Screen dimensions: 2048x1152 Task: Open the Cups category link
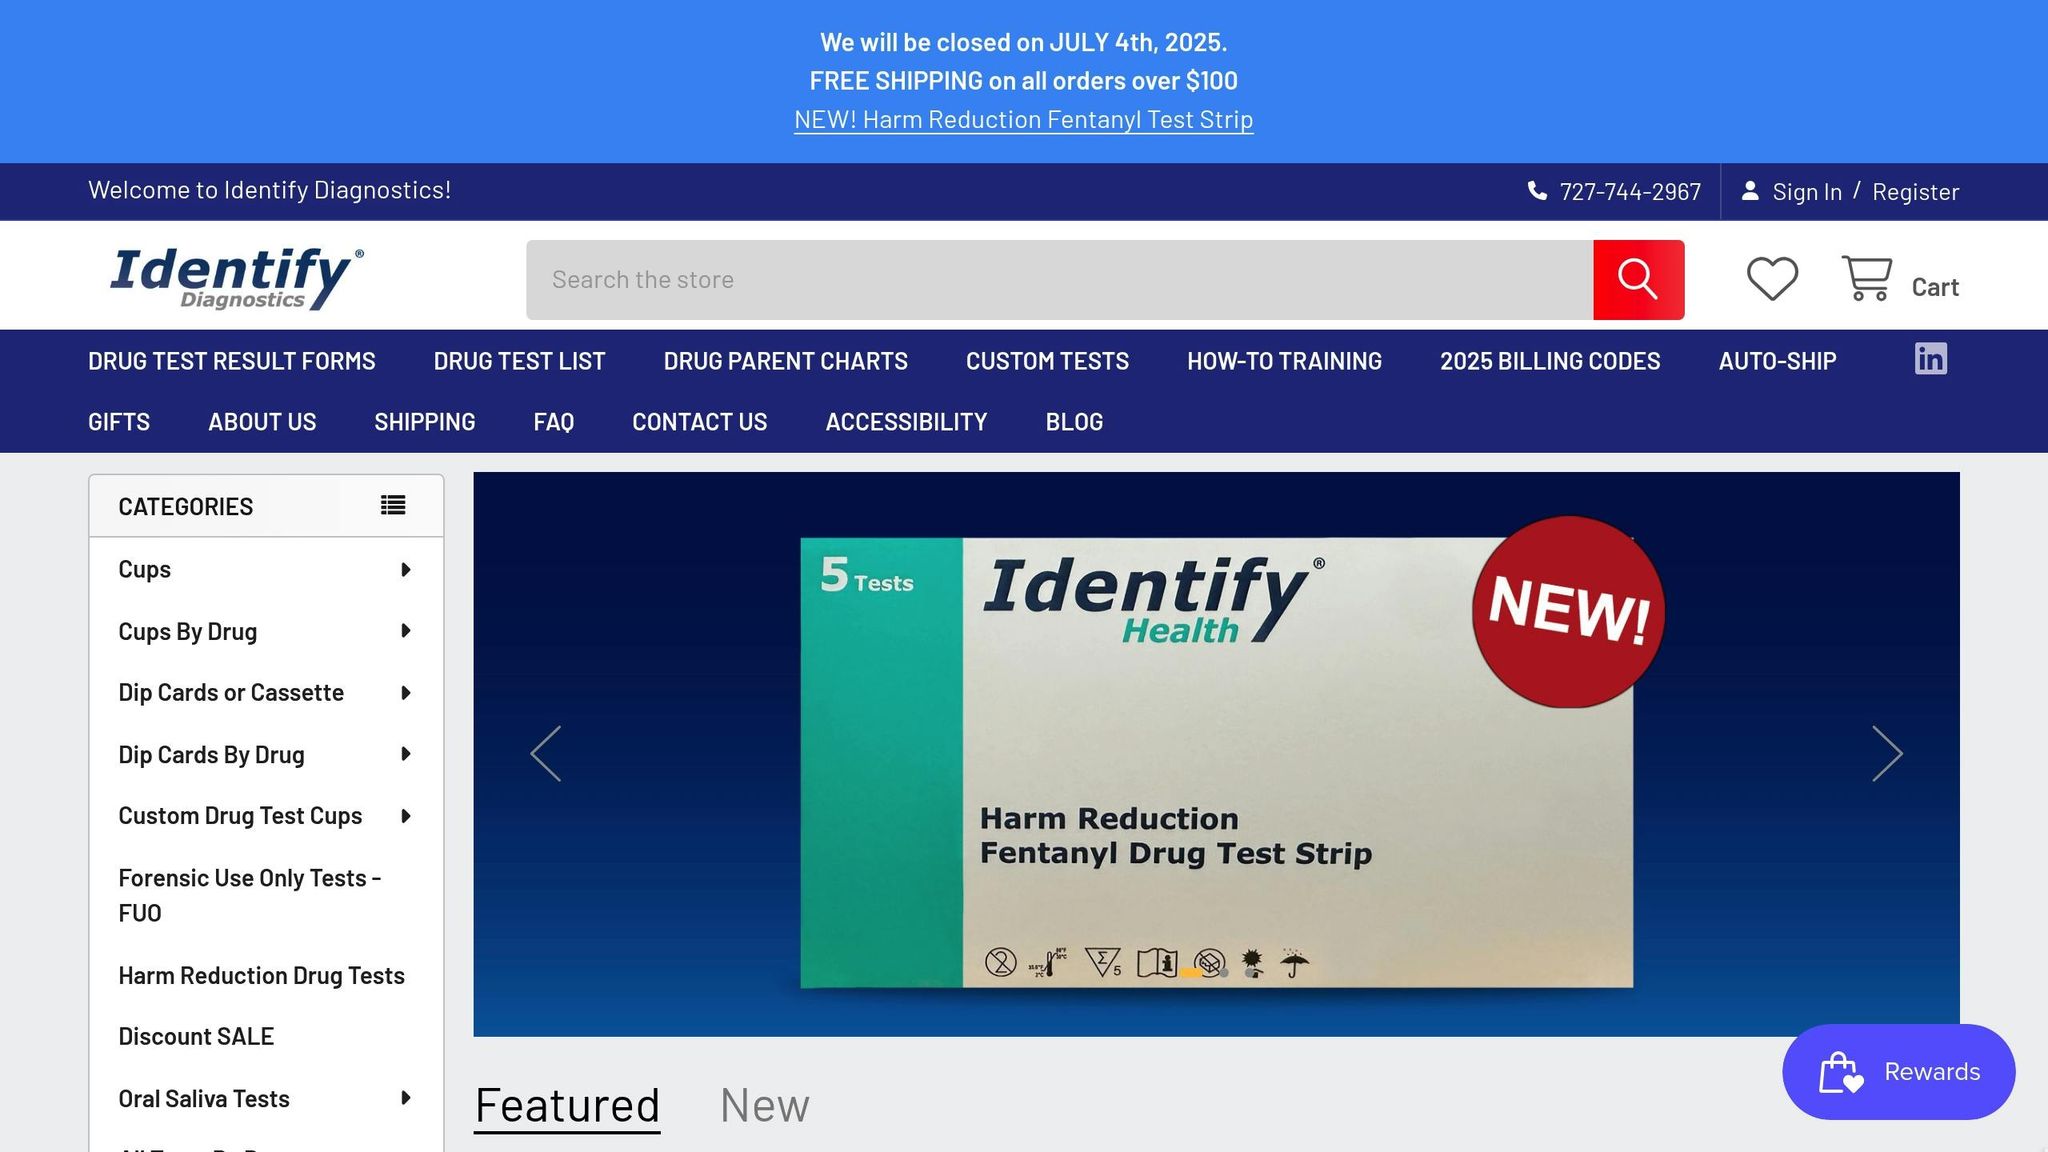pyautogui.click(x=144, y=570)
